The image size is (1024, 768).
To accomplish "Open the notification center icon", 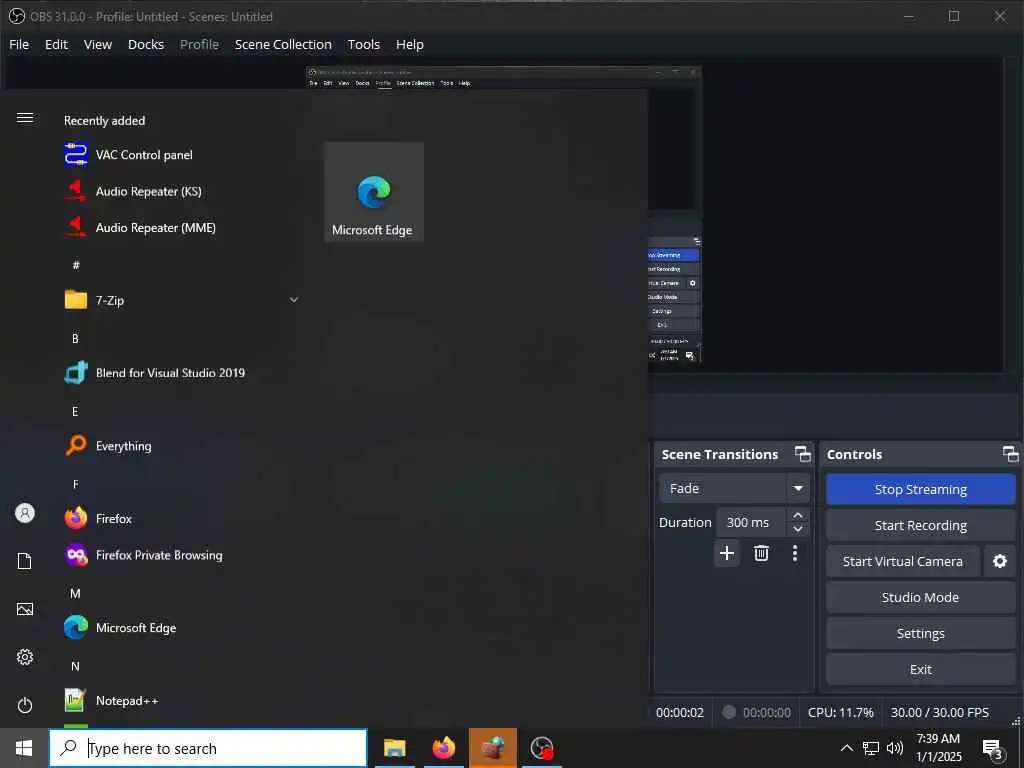I will click(x=992, y=748).
